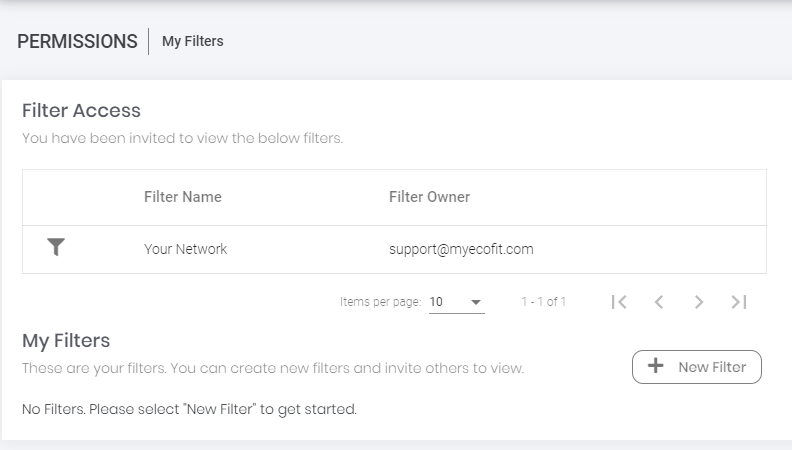Go to the first page of filters
The width and height of the screenshot is (792, 450).
619,302
